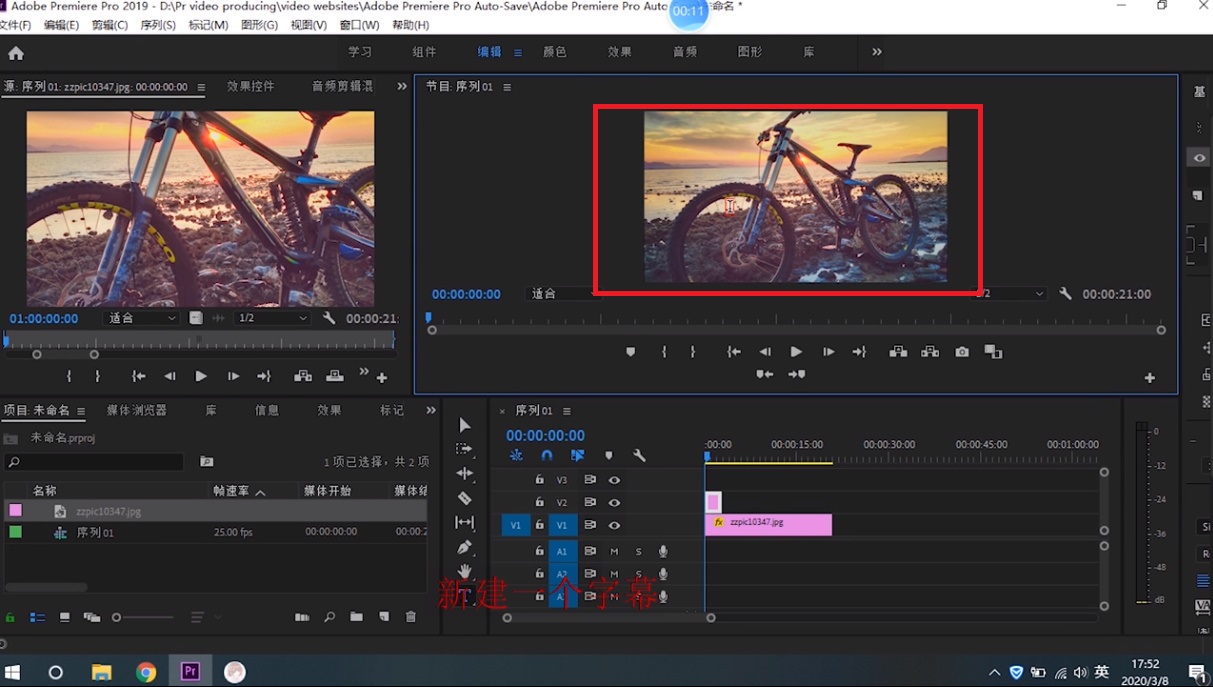1213x687 pixels.
Task: Open Find magnifier in Project panel
Action: tap(329, 618)
